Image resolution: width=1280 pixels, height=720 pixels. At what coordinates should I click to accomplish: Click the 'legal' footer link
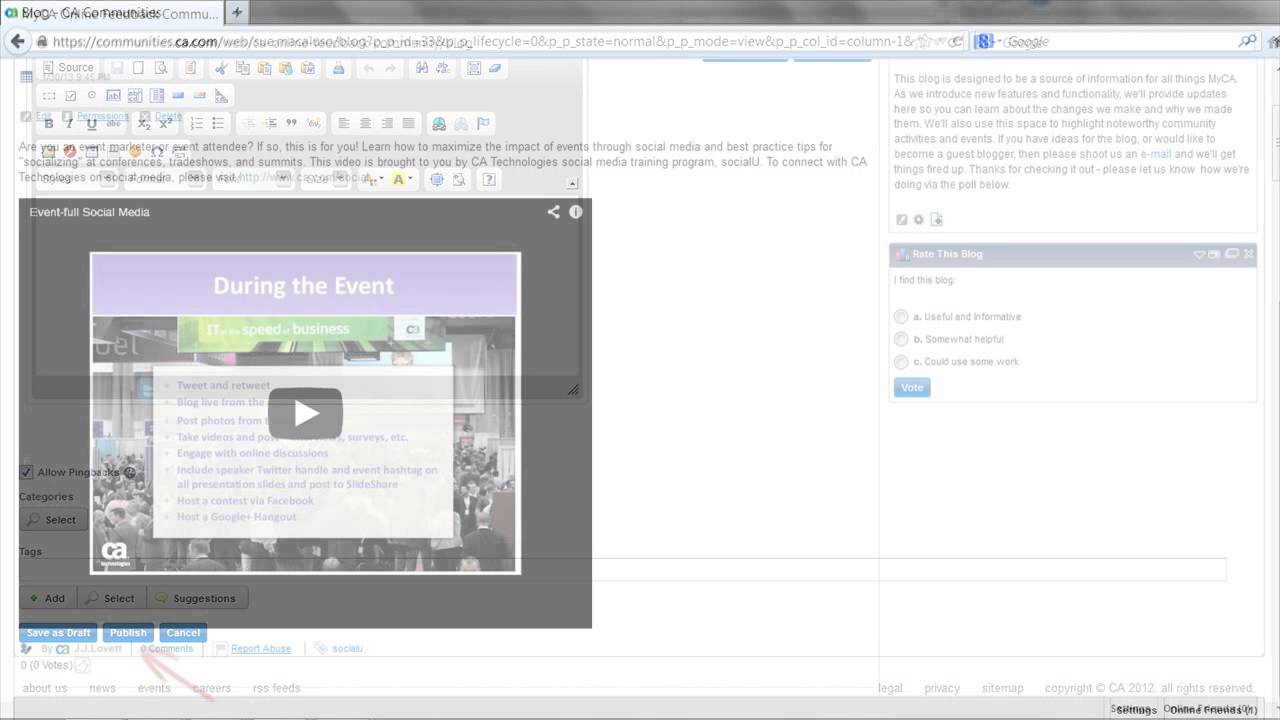tap(890, 688)
